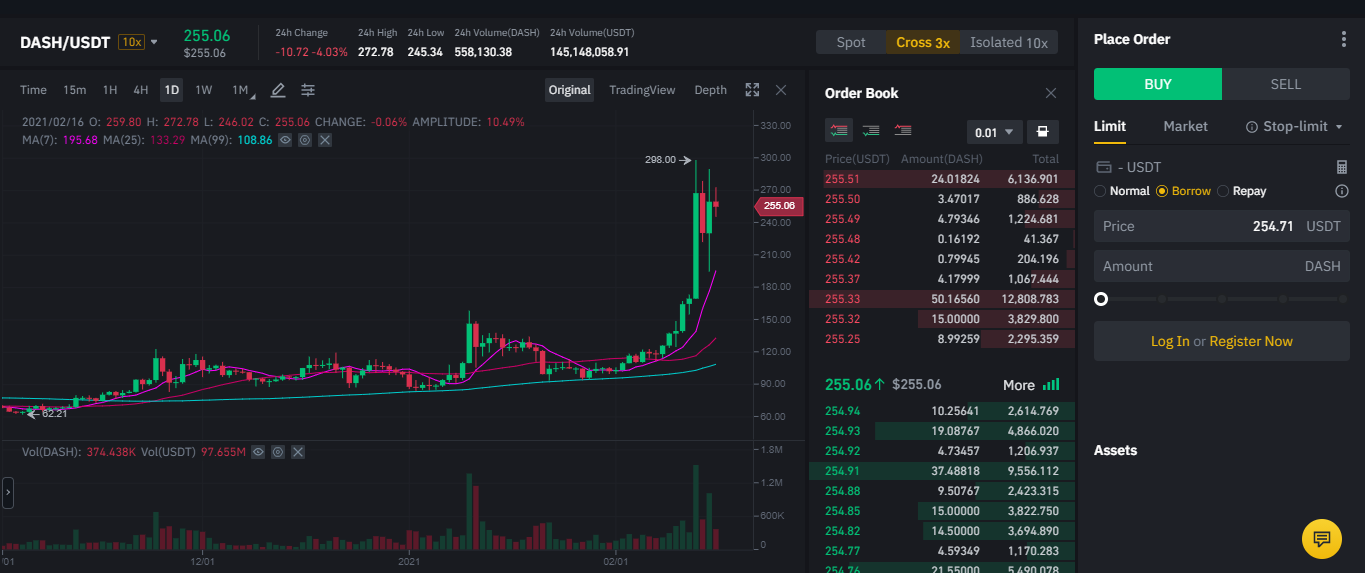Select the 4H chart interval

(141, 90)
